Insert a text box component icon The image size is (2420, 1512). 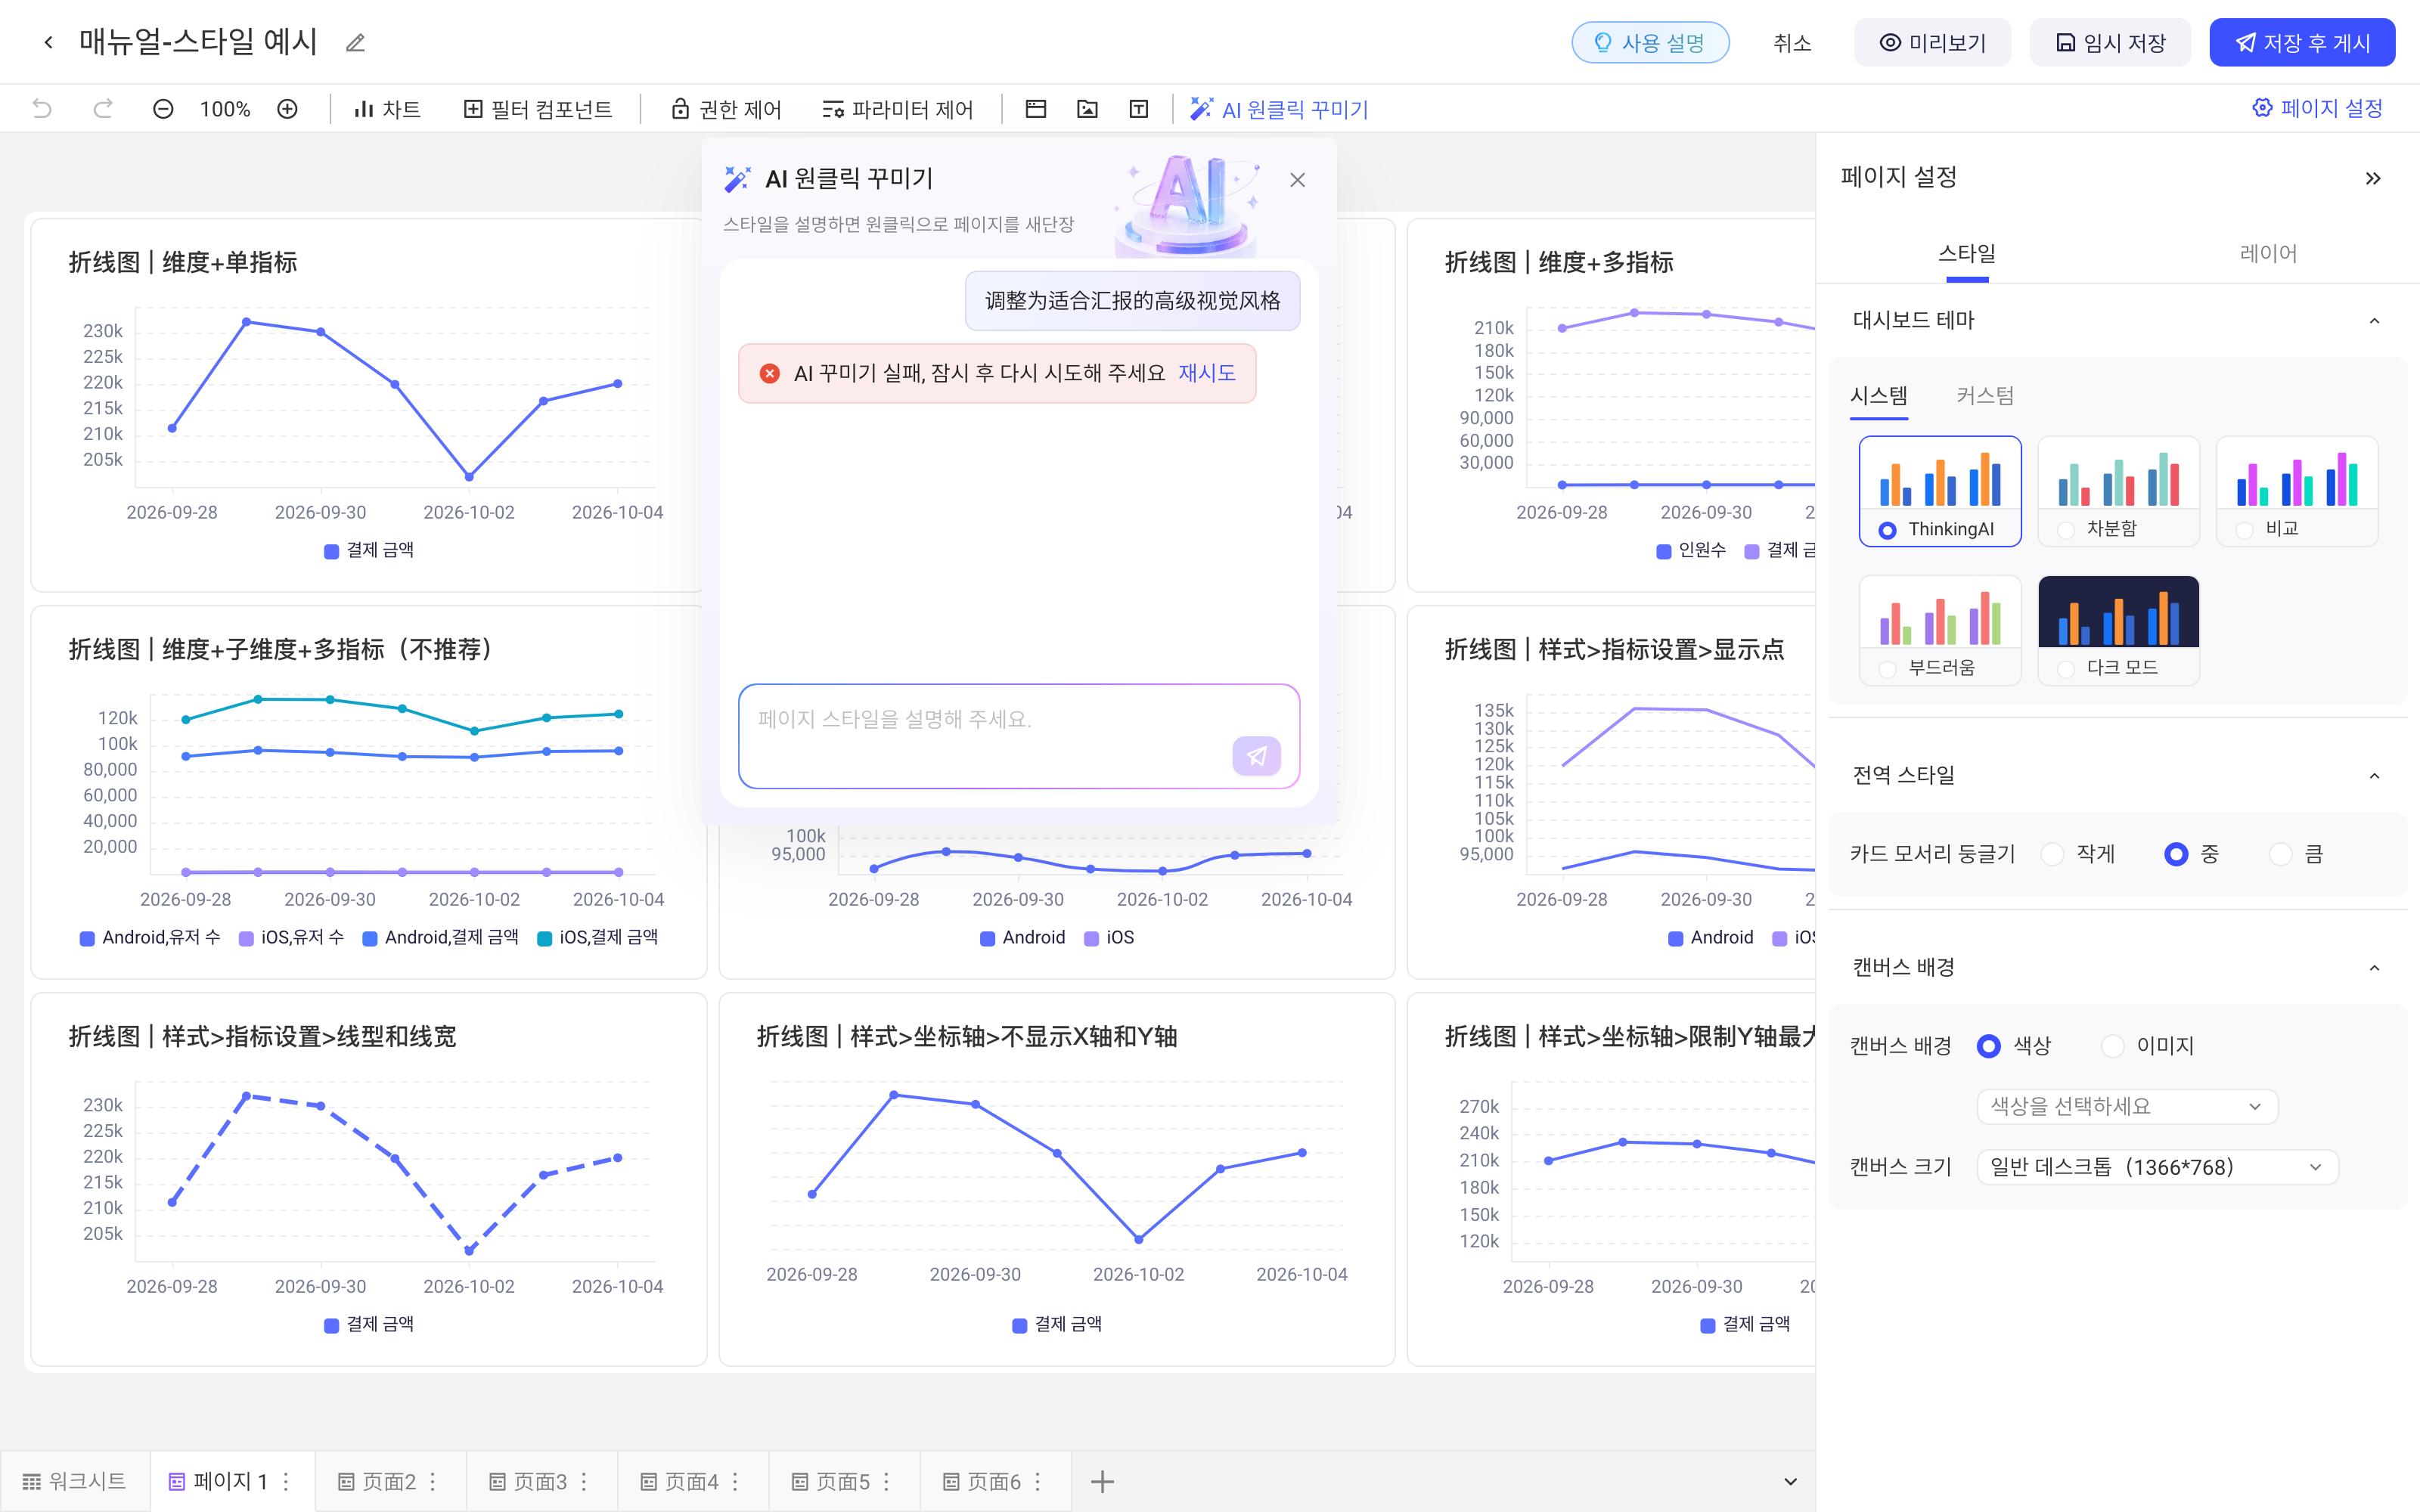coord(1138,109)
